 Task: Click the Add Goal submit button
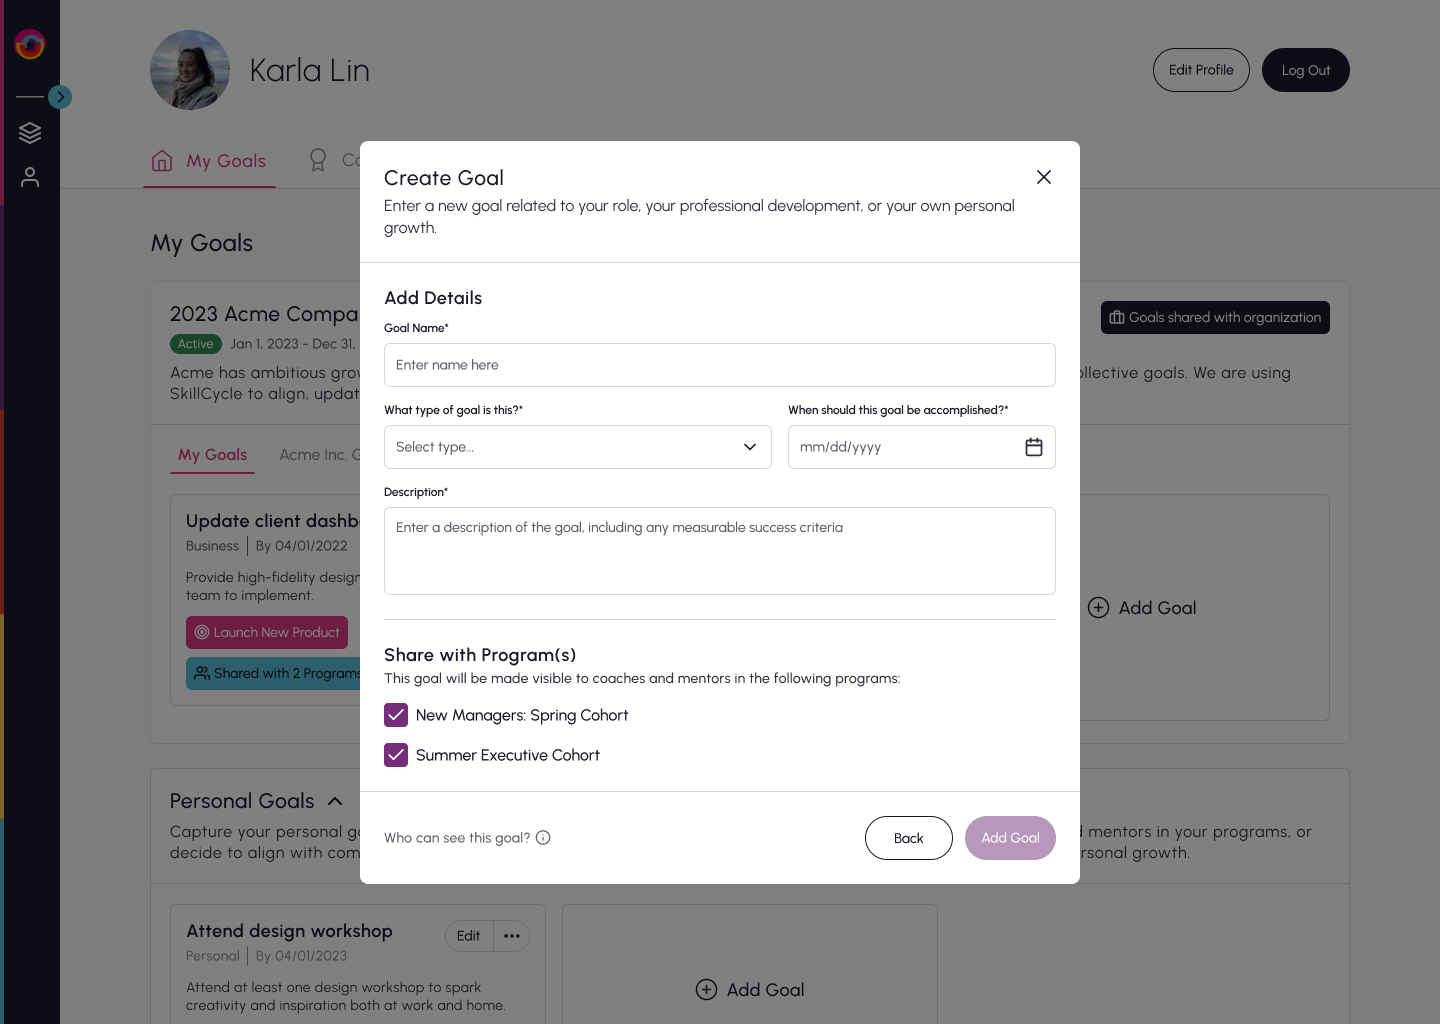[x=1010, y=838]
